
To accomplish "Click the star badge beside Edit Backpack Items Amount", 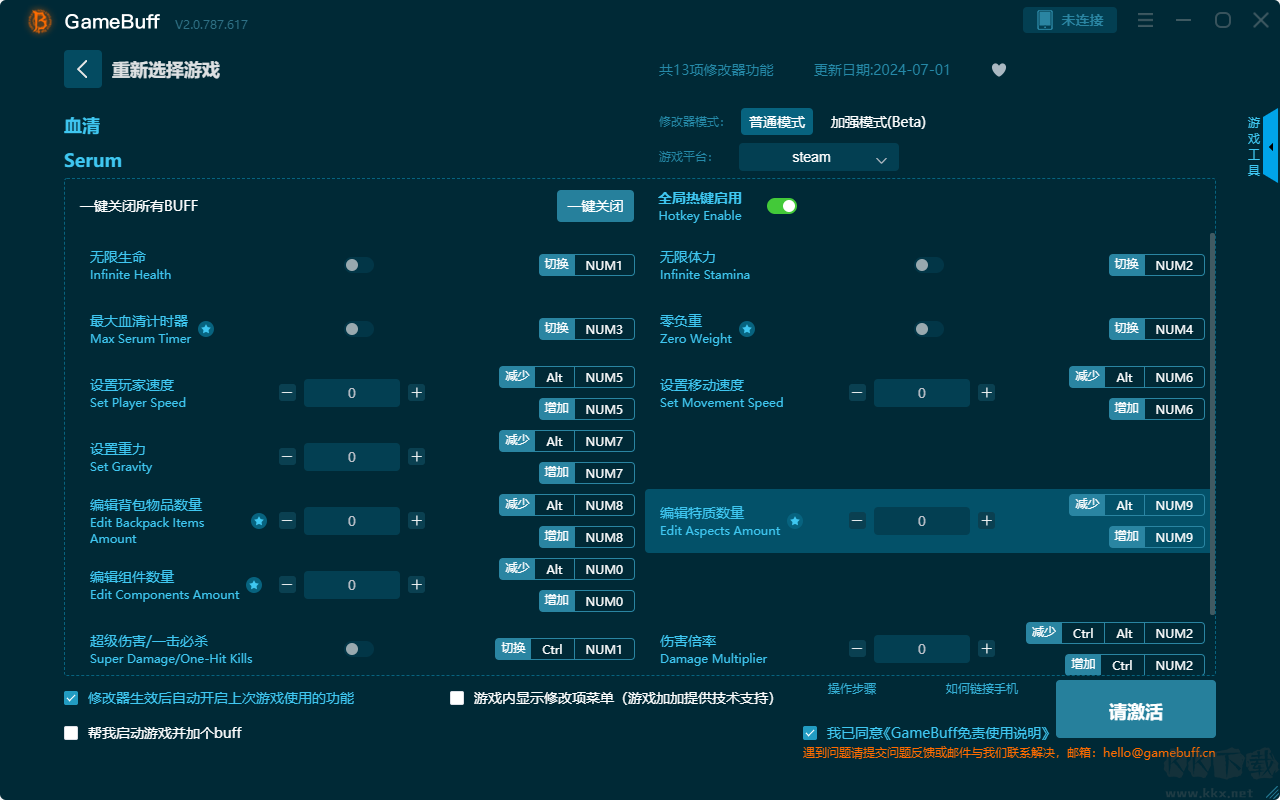I will click(x=259, y=521).
